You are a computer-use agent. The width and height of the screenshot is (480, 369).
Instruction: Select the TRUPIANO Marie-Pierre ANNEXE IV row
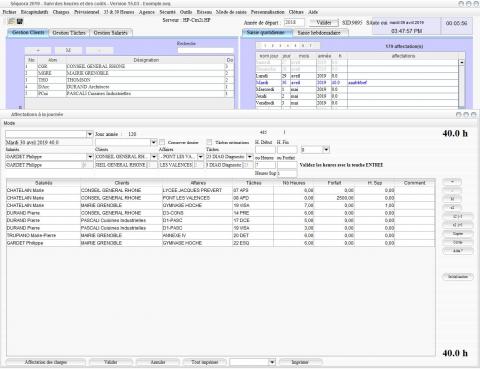click(220, 236)
